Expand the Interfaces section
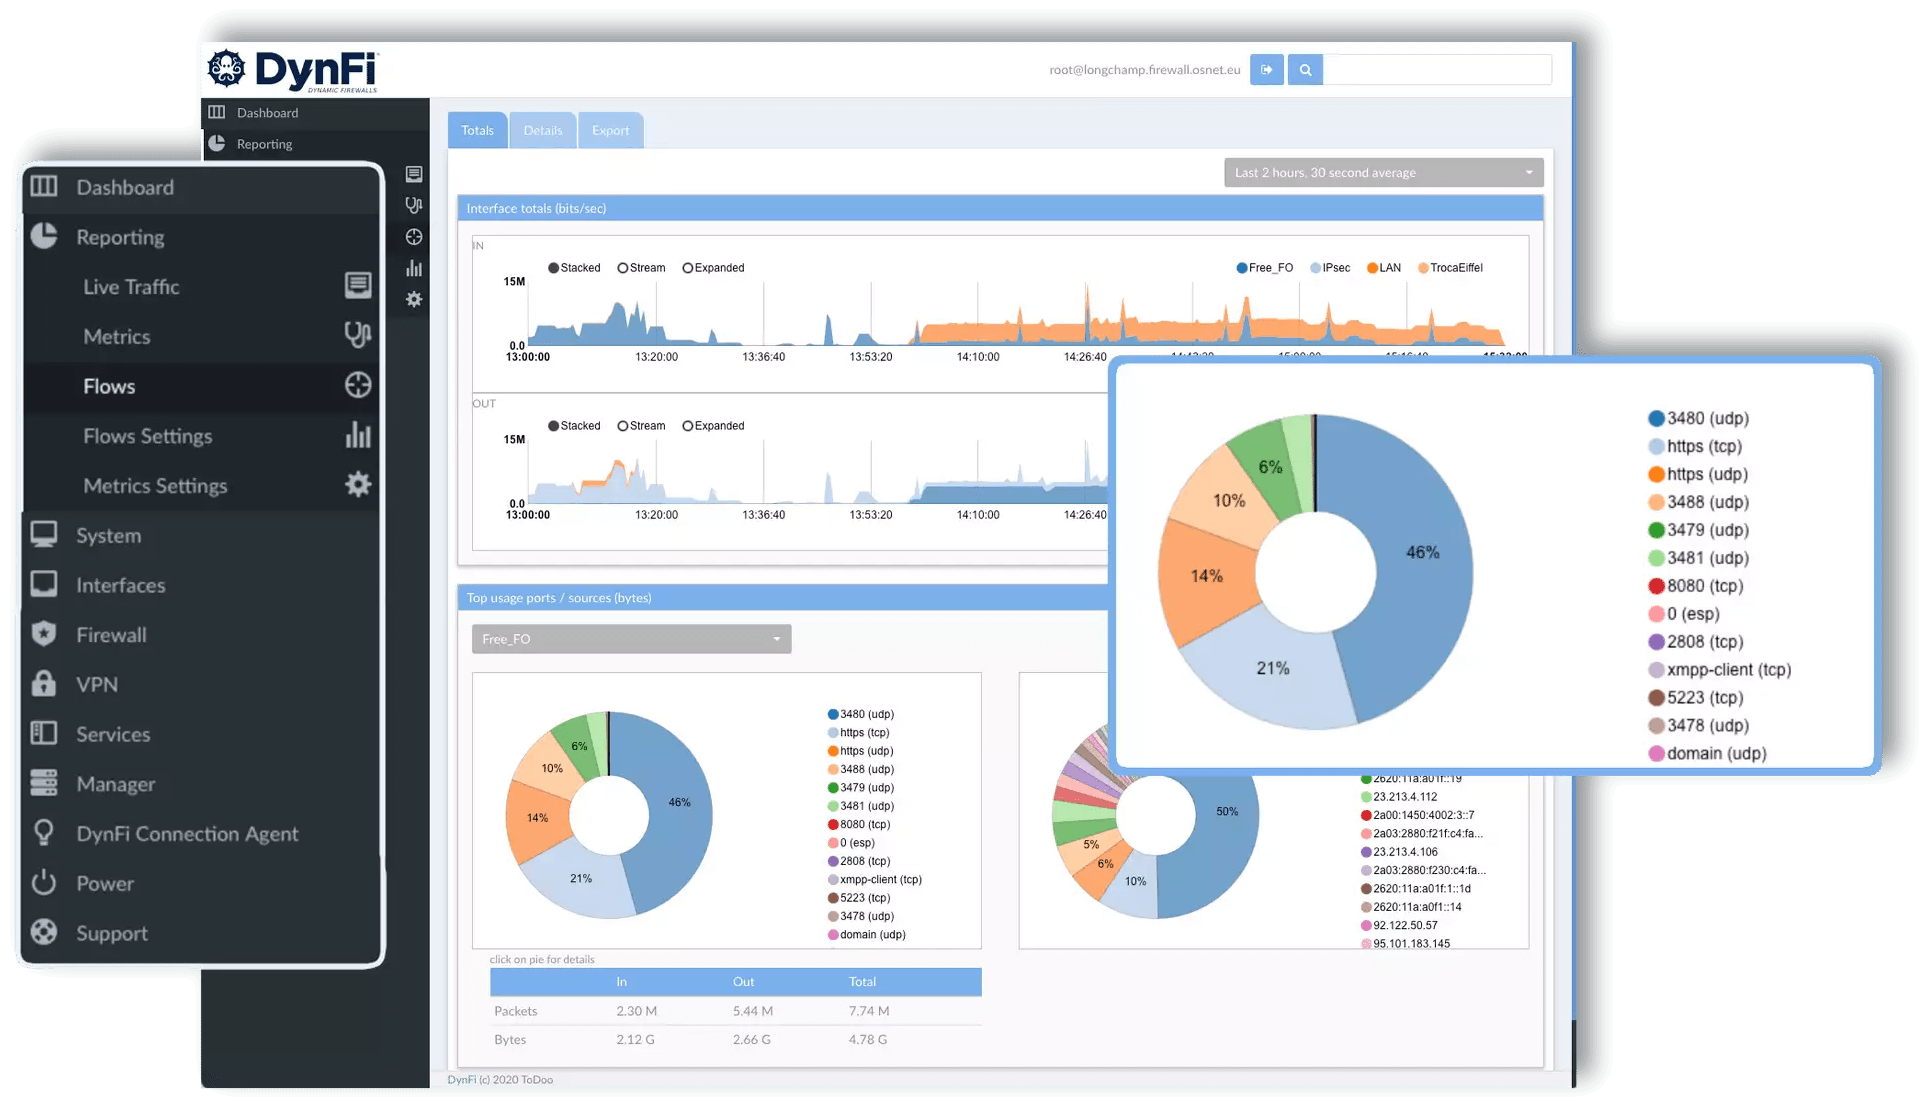Image resolution: width=1928 pixels, height=1106 pixels. [x=121, y=587]
